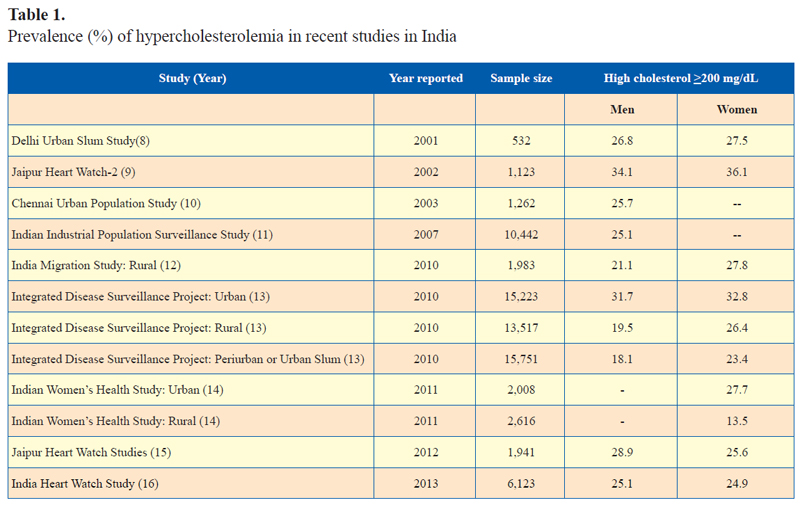Click sample size '2,616'
Image resolution: width=800 pixels, height=505 pixels.
coord(521,421)
